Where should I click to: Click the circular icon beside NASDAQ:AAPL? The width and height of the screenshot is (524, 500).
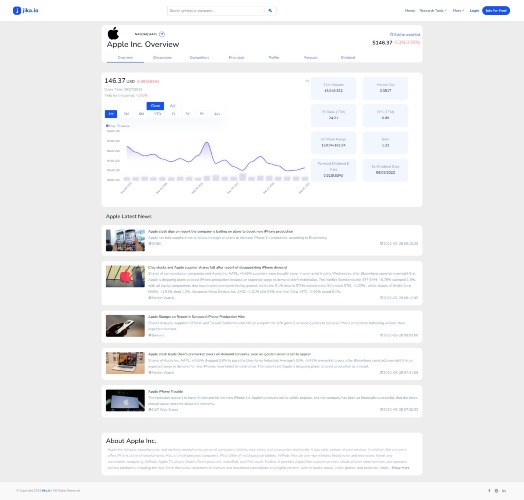coord(162,34)
